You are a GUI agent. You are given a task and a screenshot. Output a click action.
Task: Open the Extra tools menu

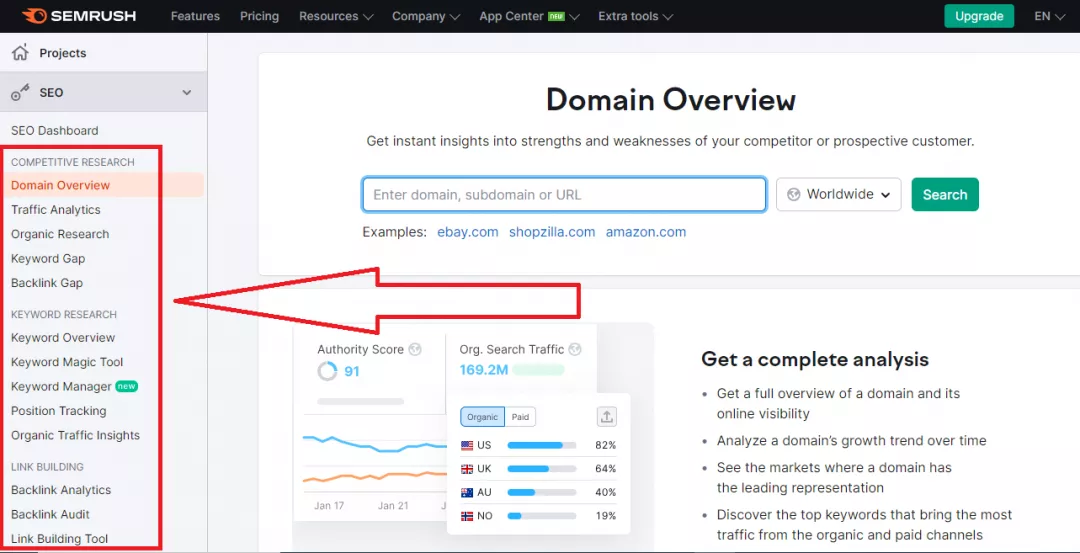point(636,16)
